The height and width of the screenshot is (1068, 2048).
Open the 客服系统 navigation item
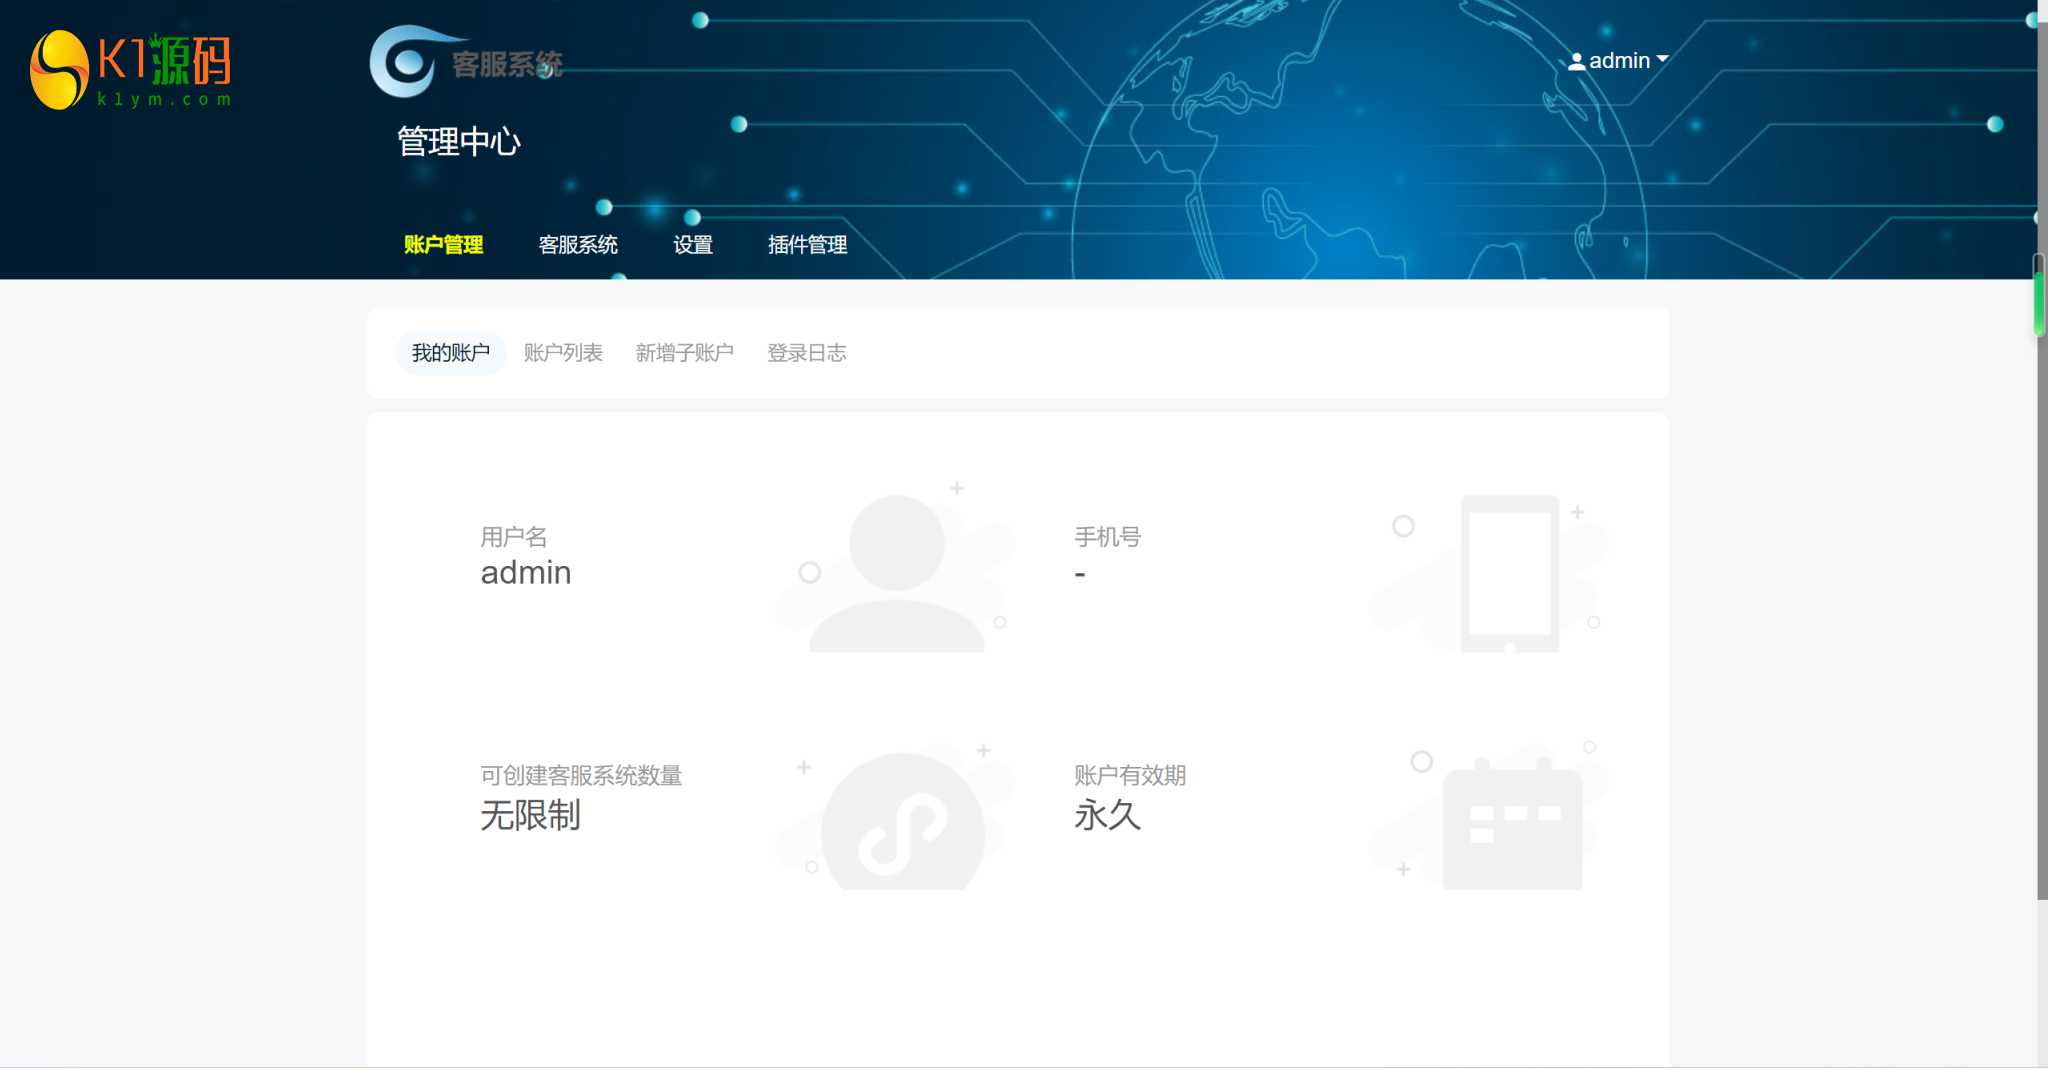(x=578, y=245)
